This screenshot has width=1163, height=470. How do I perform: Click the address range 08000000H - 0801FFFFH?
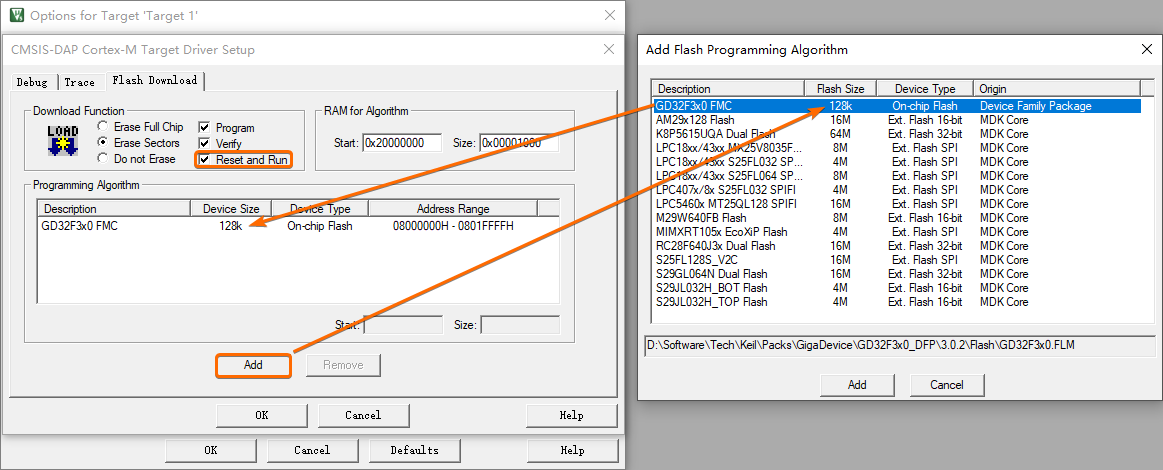[x=453, y=226]
